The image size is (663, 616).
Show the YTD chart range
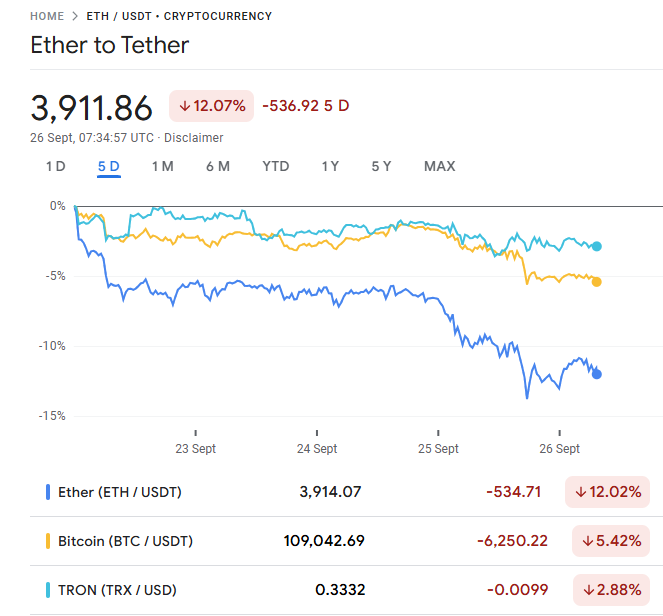tap(275, 166)
